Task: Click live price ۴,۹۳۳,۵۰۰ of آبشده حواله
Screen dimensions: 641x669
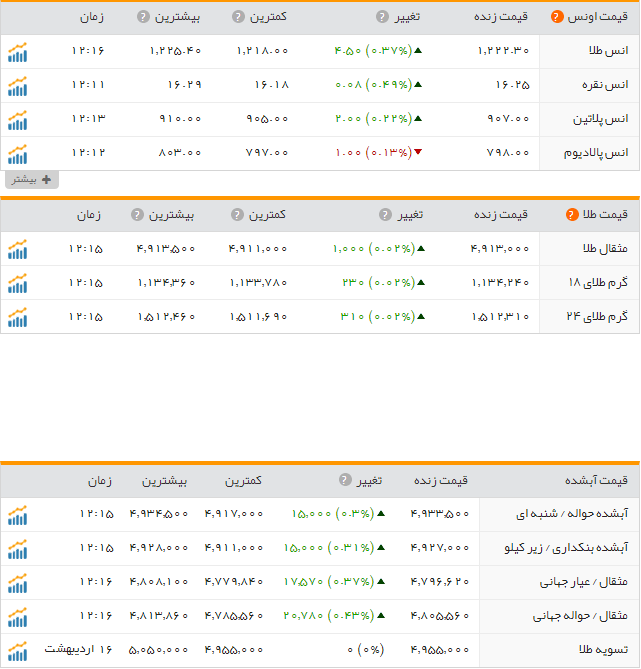Action: point(440,514)
